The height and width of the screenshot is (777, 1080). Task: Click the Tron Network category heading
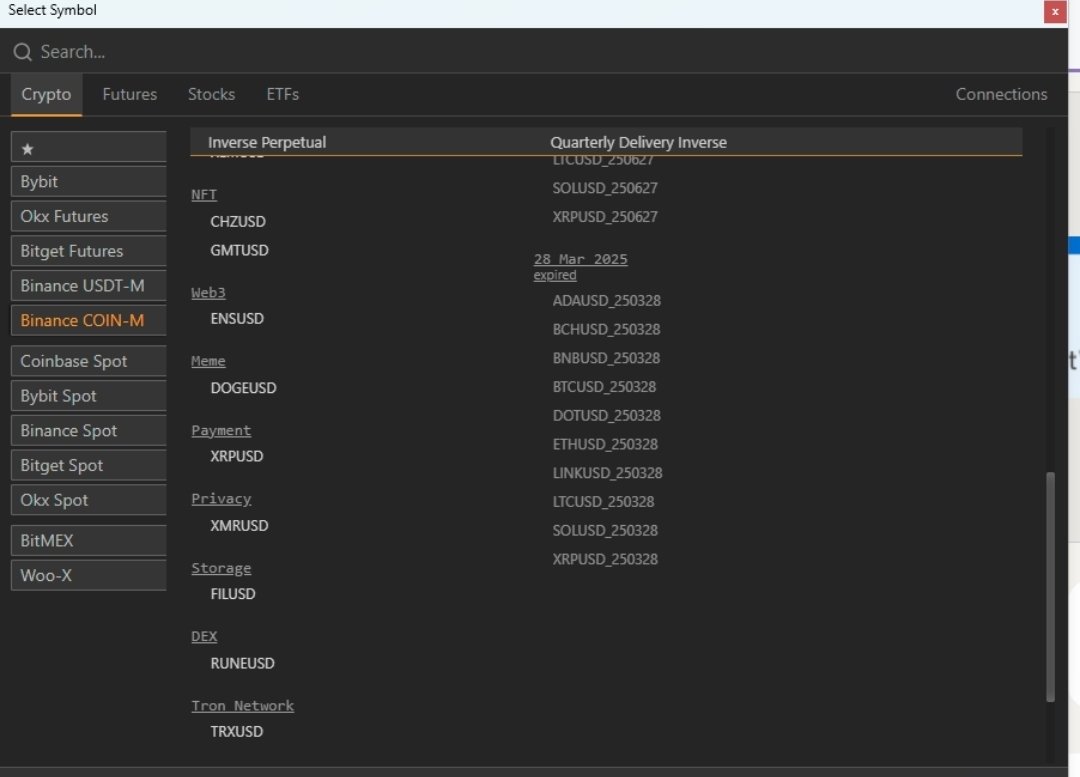242,706
